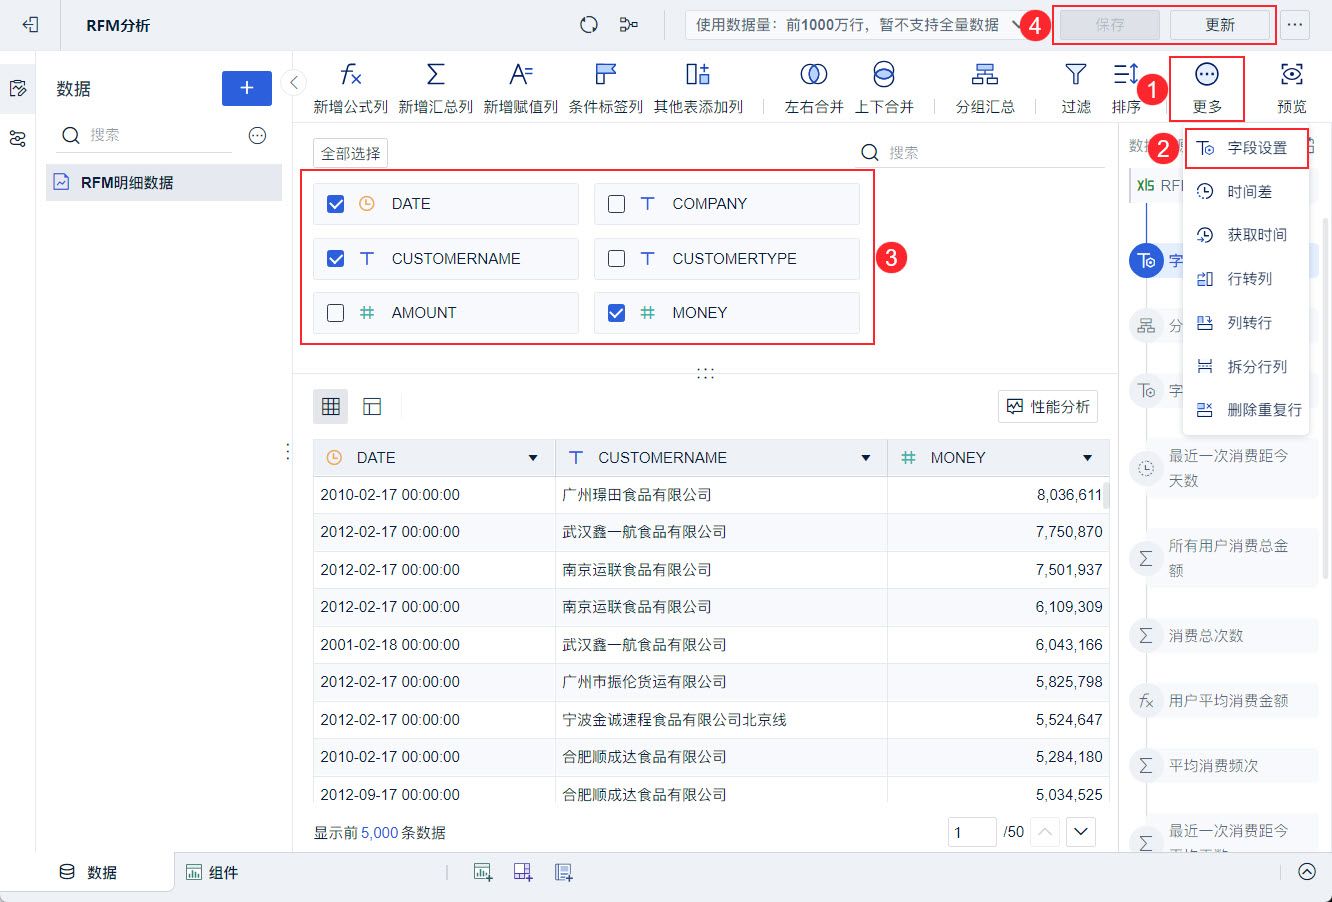Select step 消费总次数
The image size is (1332, 902).
[x=1225, y=636]
